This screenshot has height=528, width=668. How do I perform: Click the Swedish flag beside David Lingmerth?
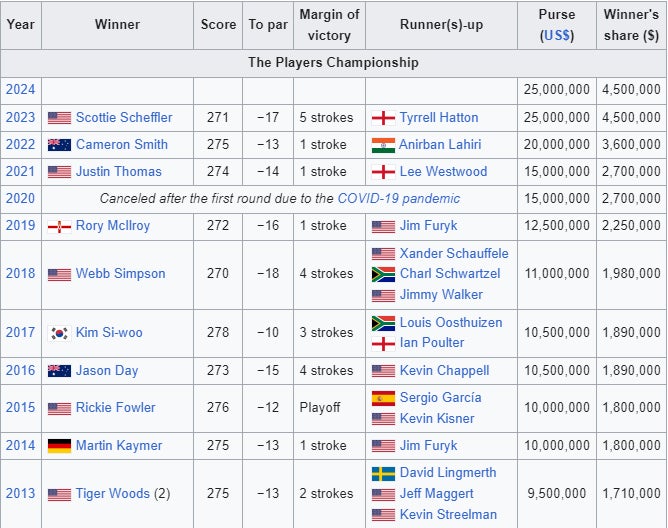[x=383, y=472]
